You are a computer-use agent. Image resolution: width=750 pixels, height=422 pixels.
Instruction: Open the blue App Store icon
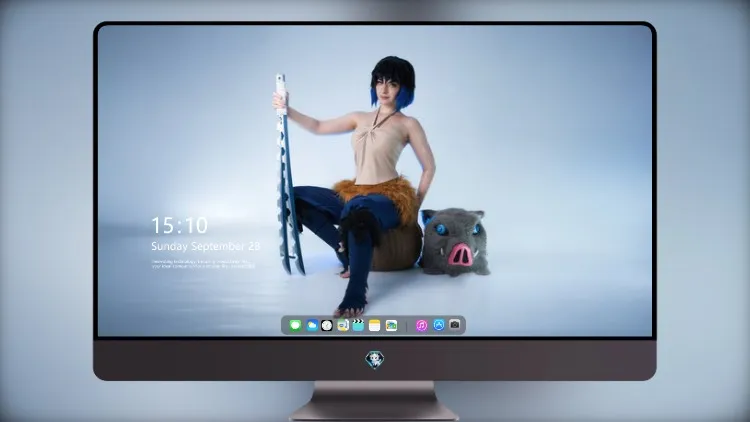pos(439,325)
